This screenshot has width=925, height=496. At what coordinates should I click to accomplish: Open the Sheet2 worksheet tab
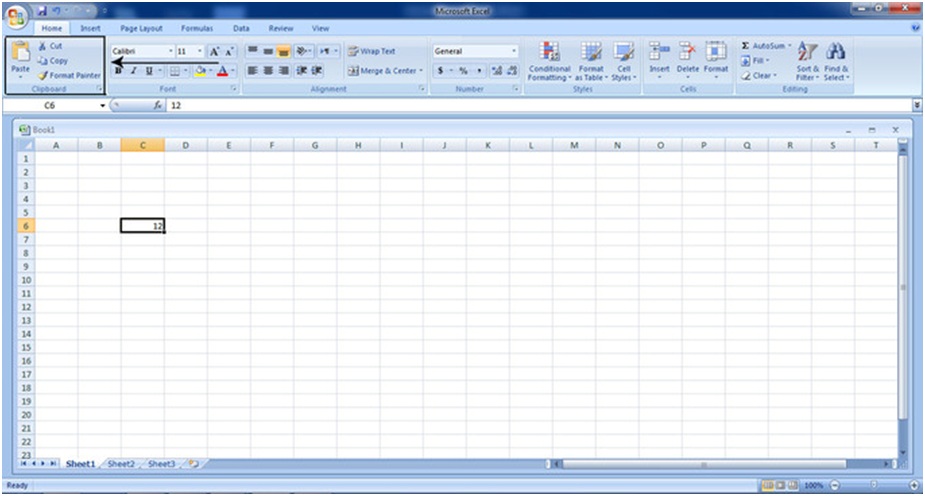[121, 464]
